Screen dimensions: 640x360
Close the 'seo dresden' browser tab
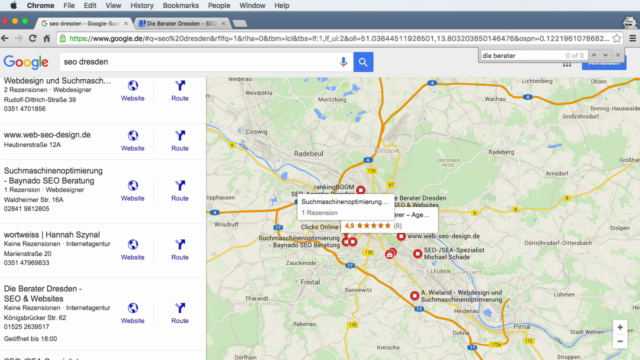(126, 24)
